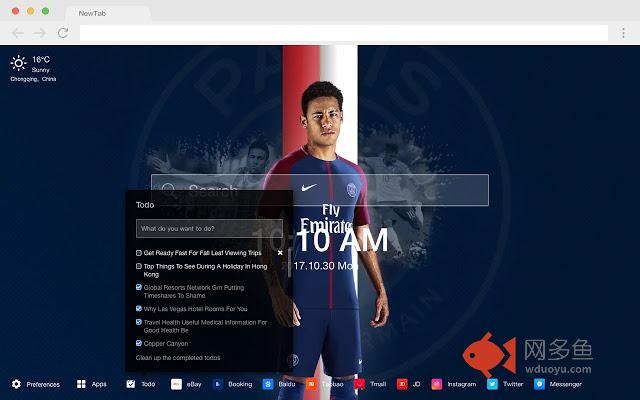Uncheck 'Travel Health Useful Medical' todo
640x400 pixels.
coord(139,322)
